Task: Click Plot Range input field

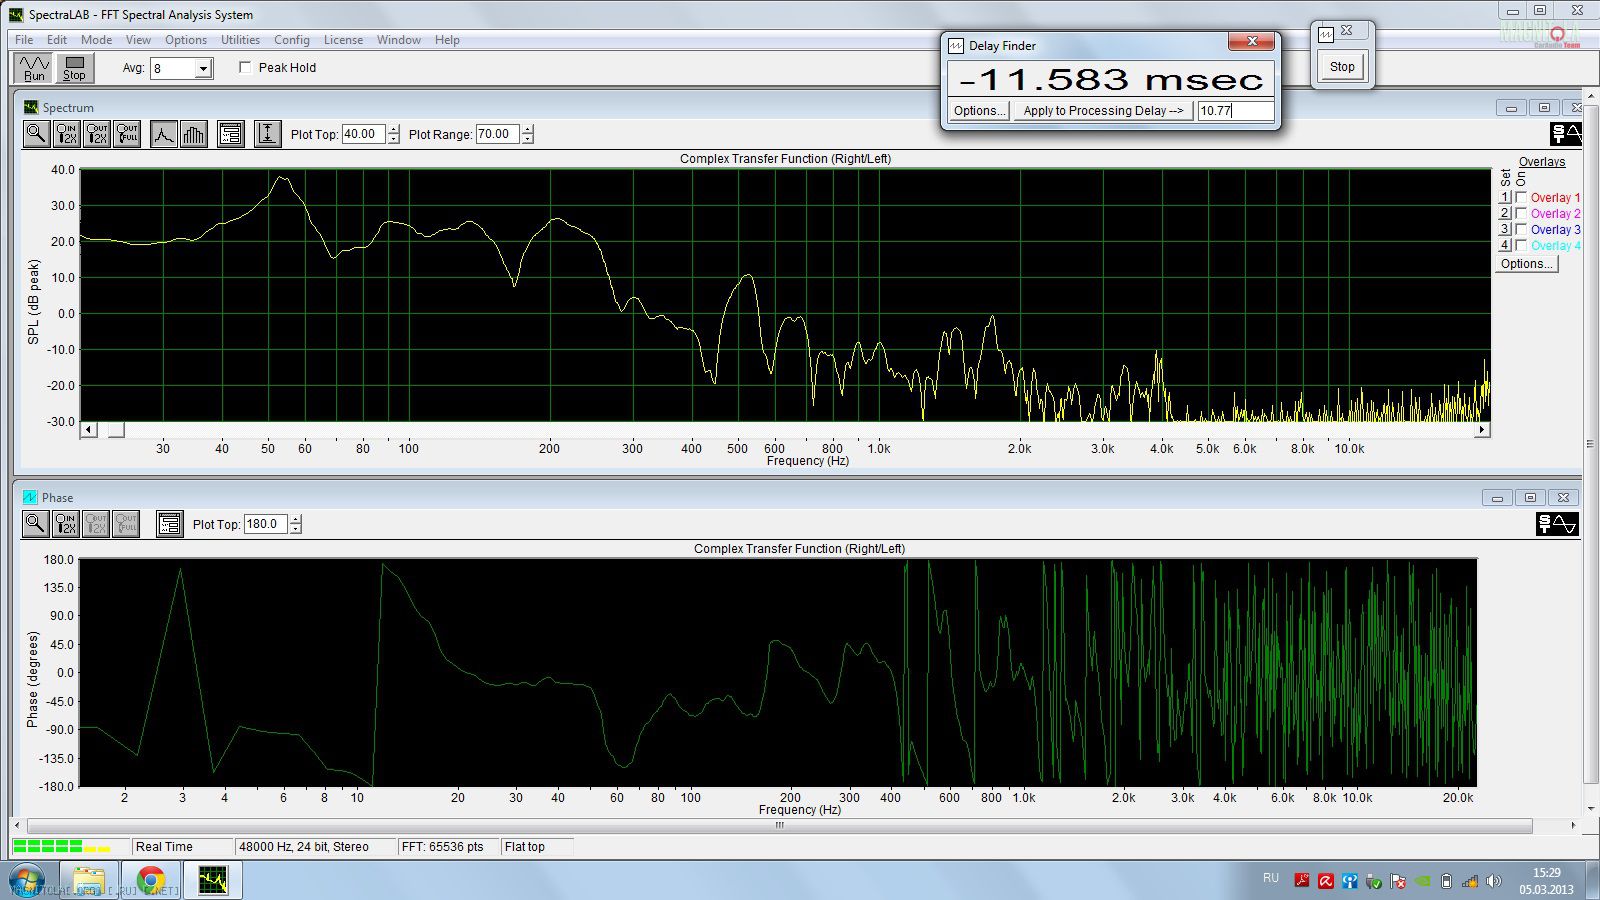Action: point(497,134)
